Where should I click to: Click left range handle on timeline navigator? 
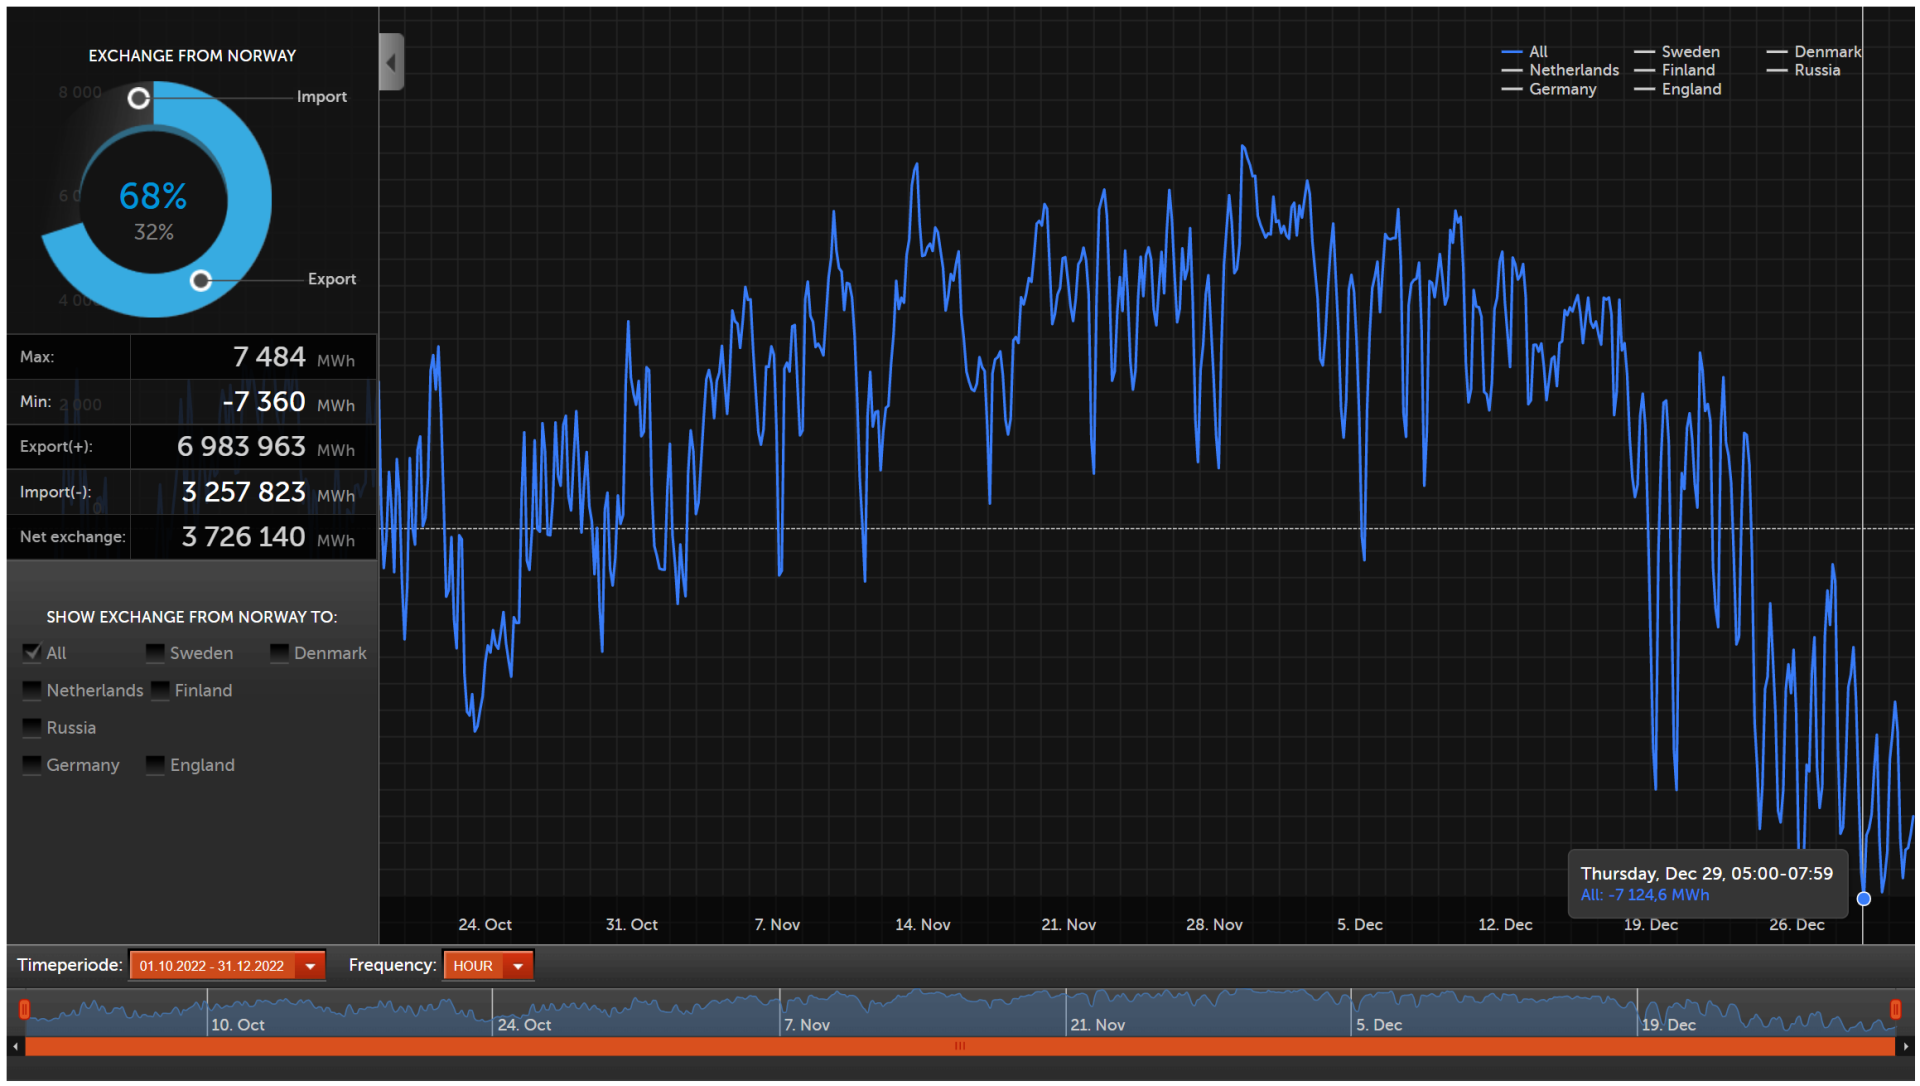(24, 1010)
